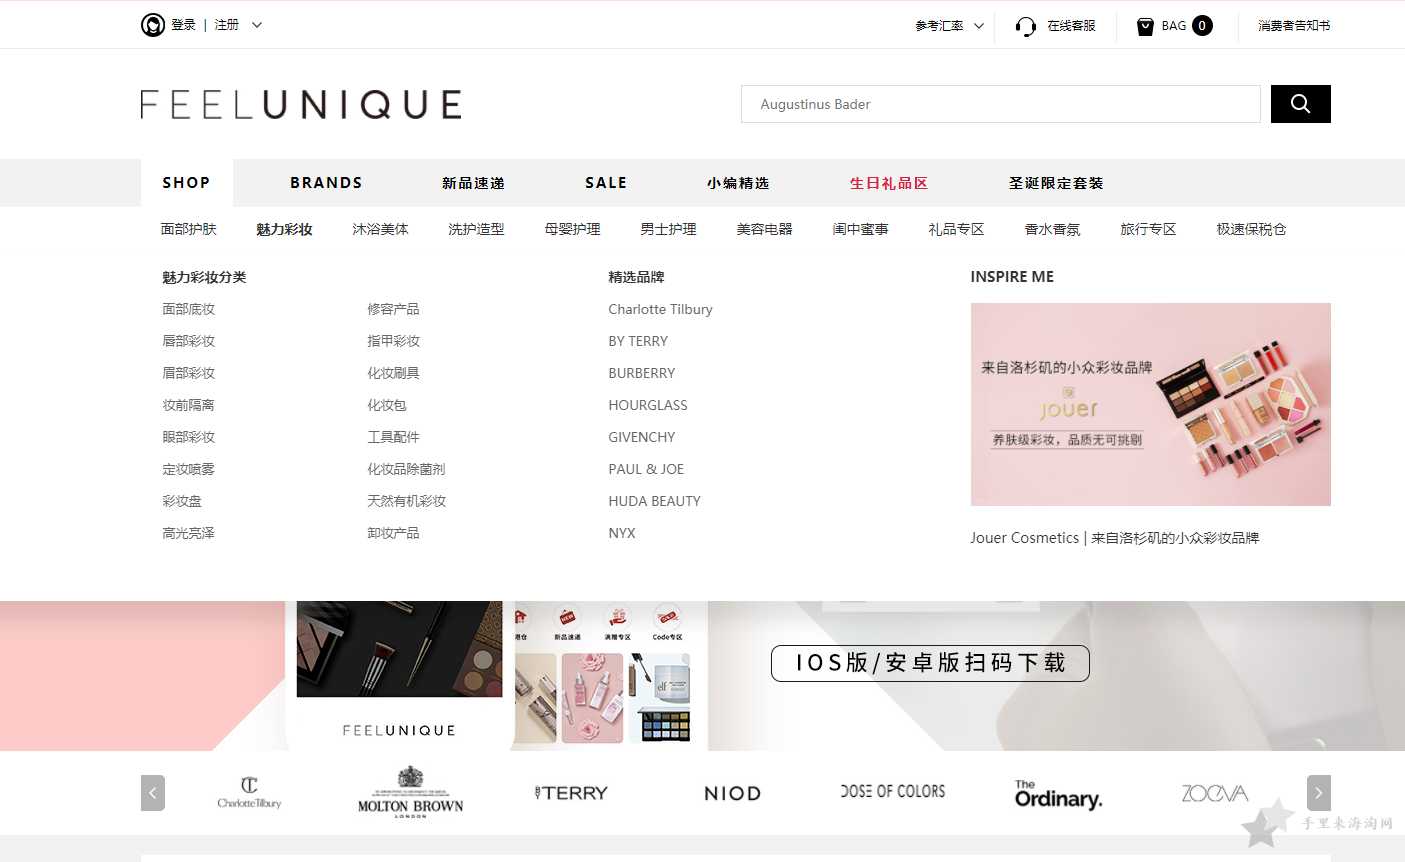Open HUDA BEAUTY in featured brands
The height and width of the screenshot is (862, 1405).
pos(655,501)
